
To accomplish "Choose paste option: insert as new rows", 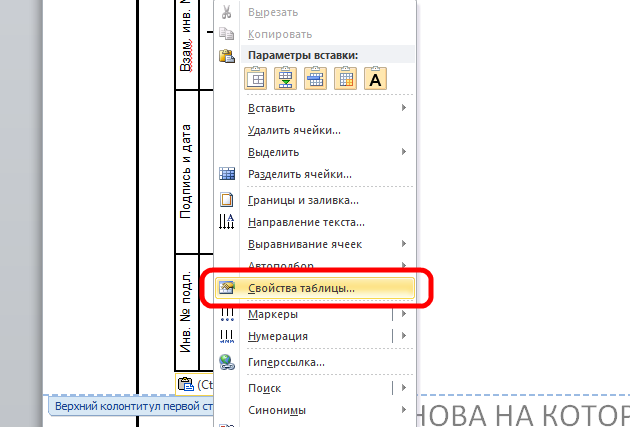I will pyautogui.click(x=285, y=78).
